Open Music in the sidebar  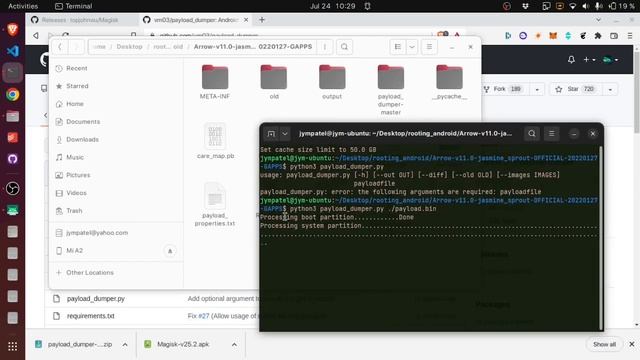[75, 157]
